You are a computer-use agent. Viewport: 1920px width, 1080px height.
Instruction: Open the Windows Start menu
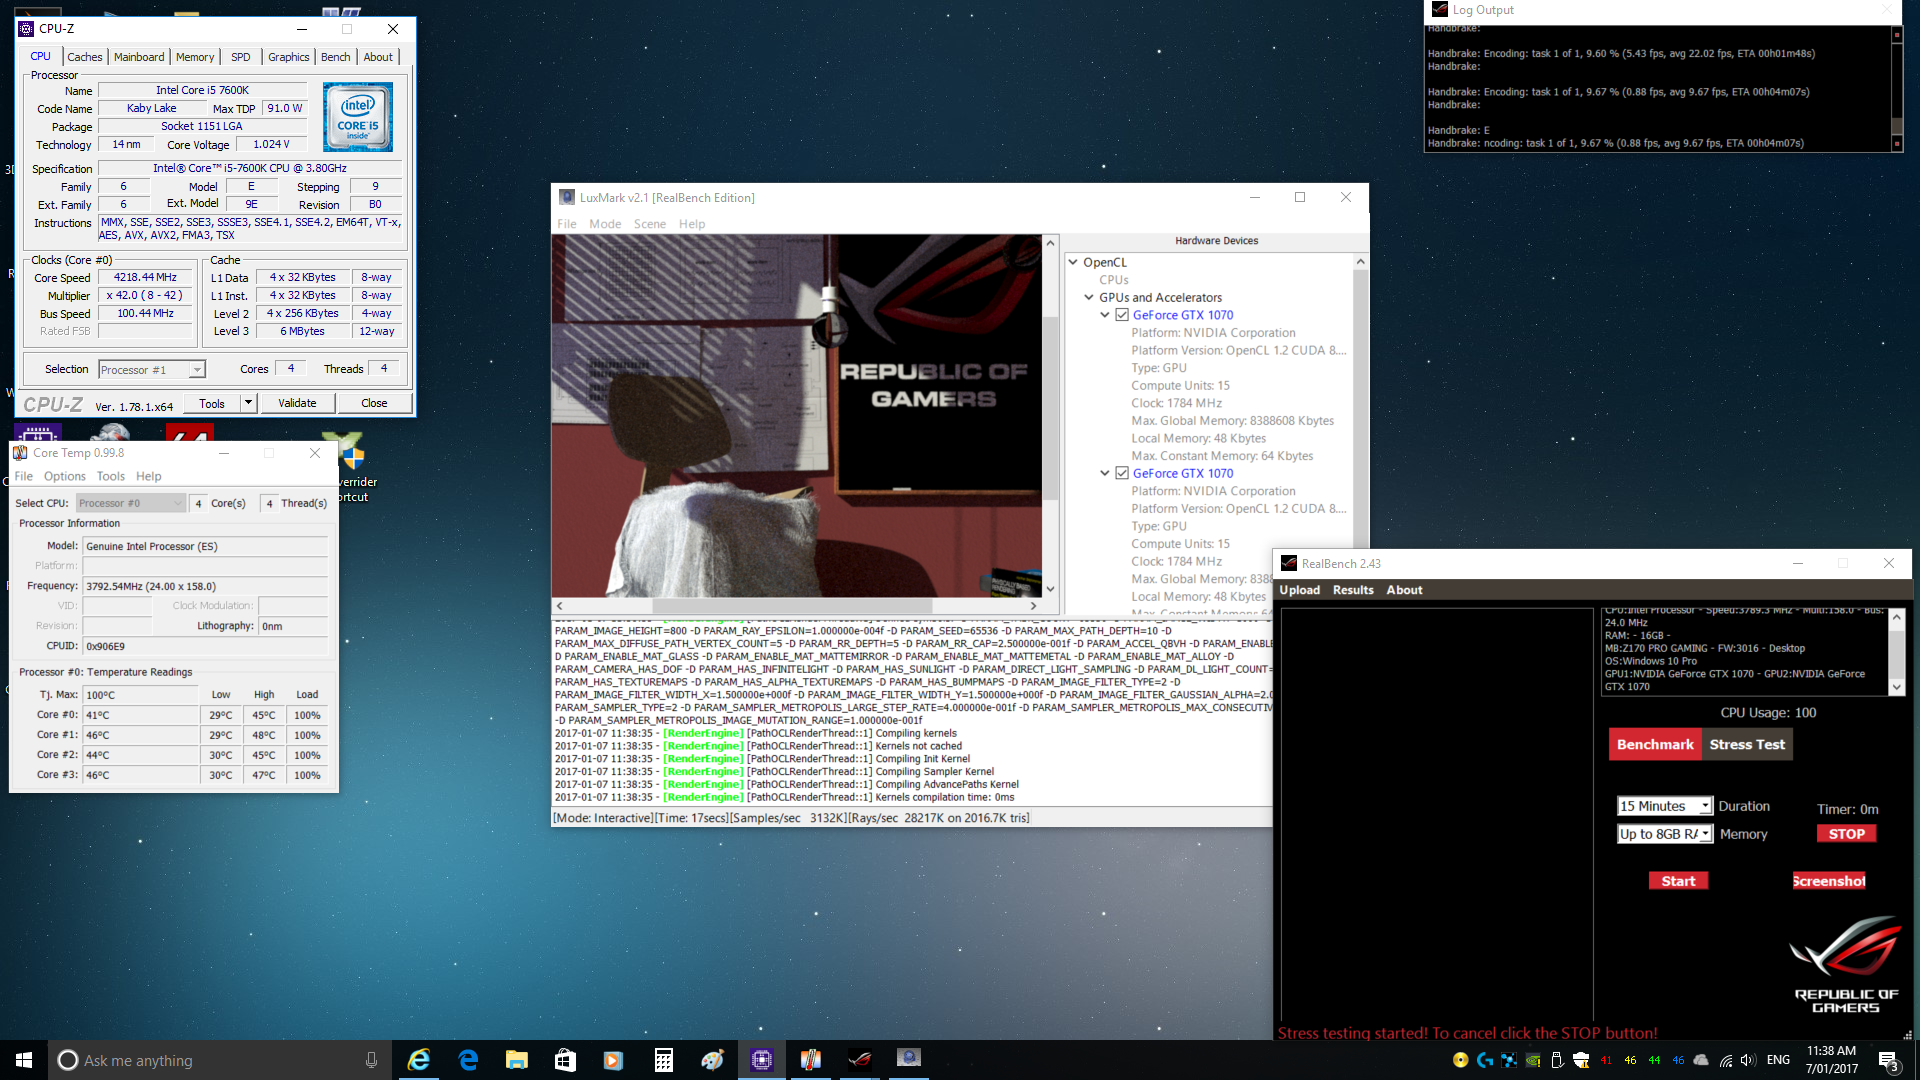24,1060
